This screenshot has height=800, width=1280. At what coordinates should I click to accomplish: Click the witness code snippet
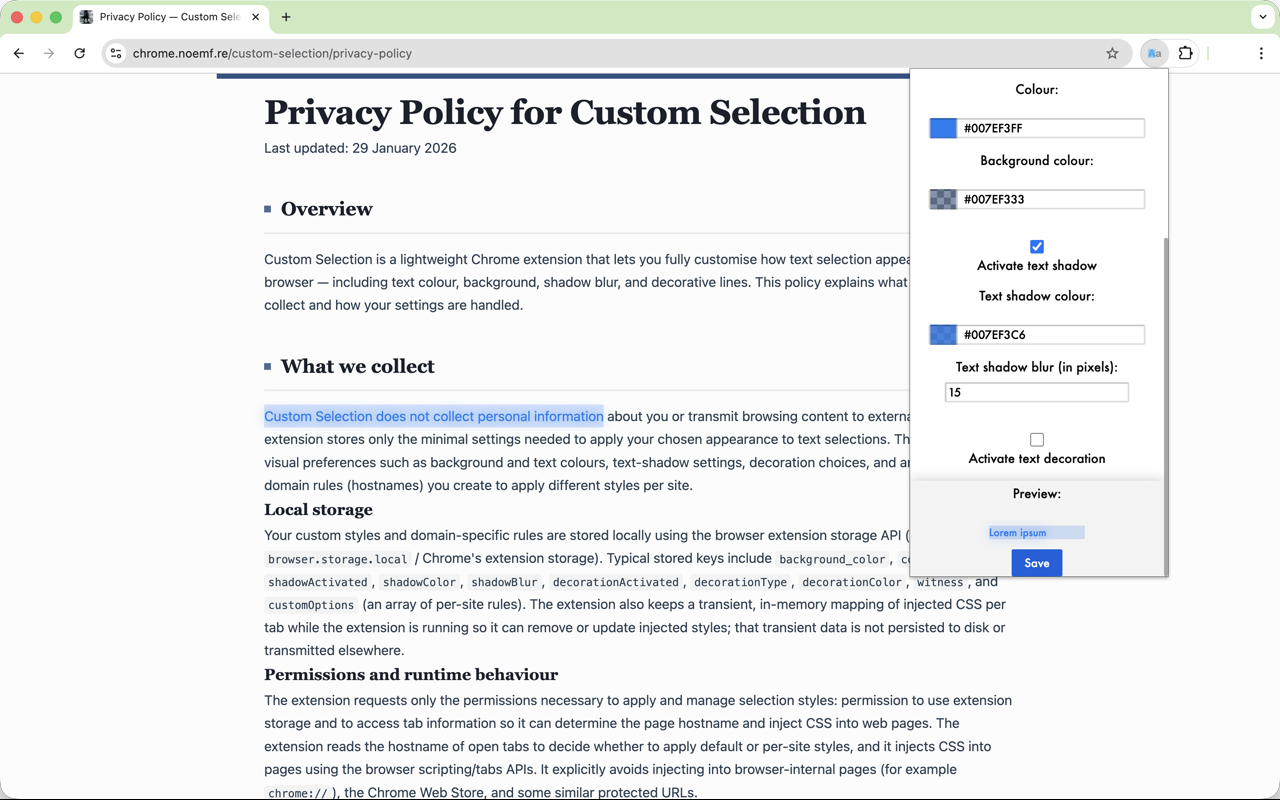point(940,582)
